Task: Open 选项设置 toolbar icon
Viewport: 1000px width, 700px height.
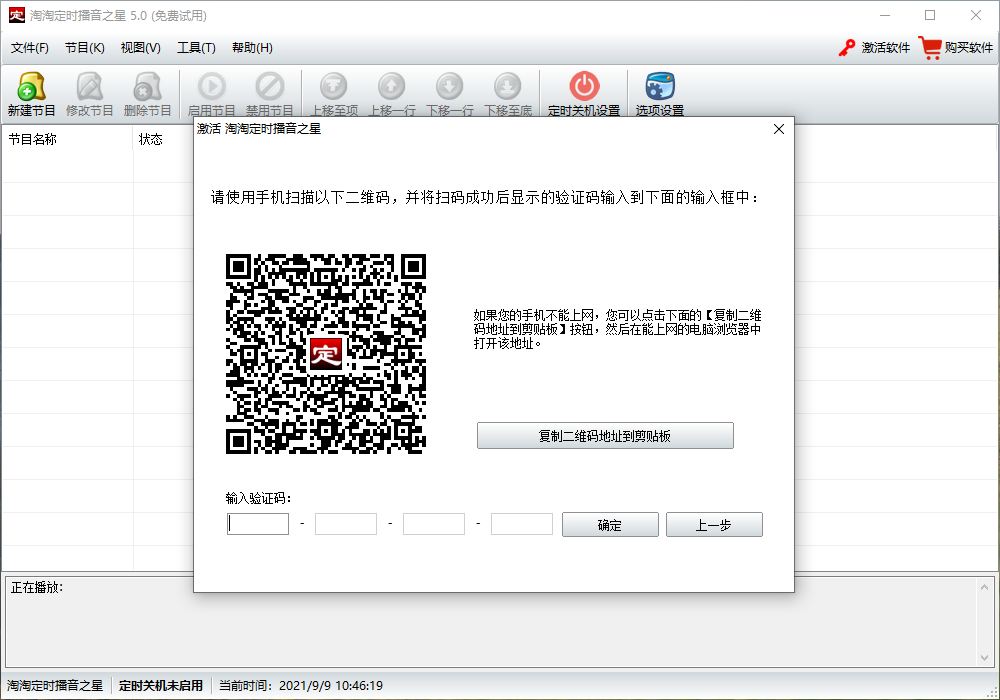Action: click(x=660, y=87)
